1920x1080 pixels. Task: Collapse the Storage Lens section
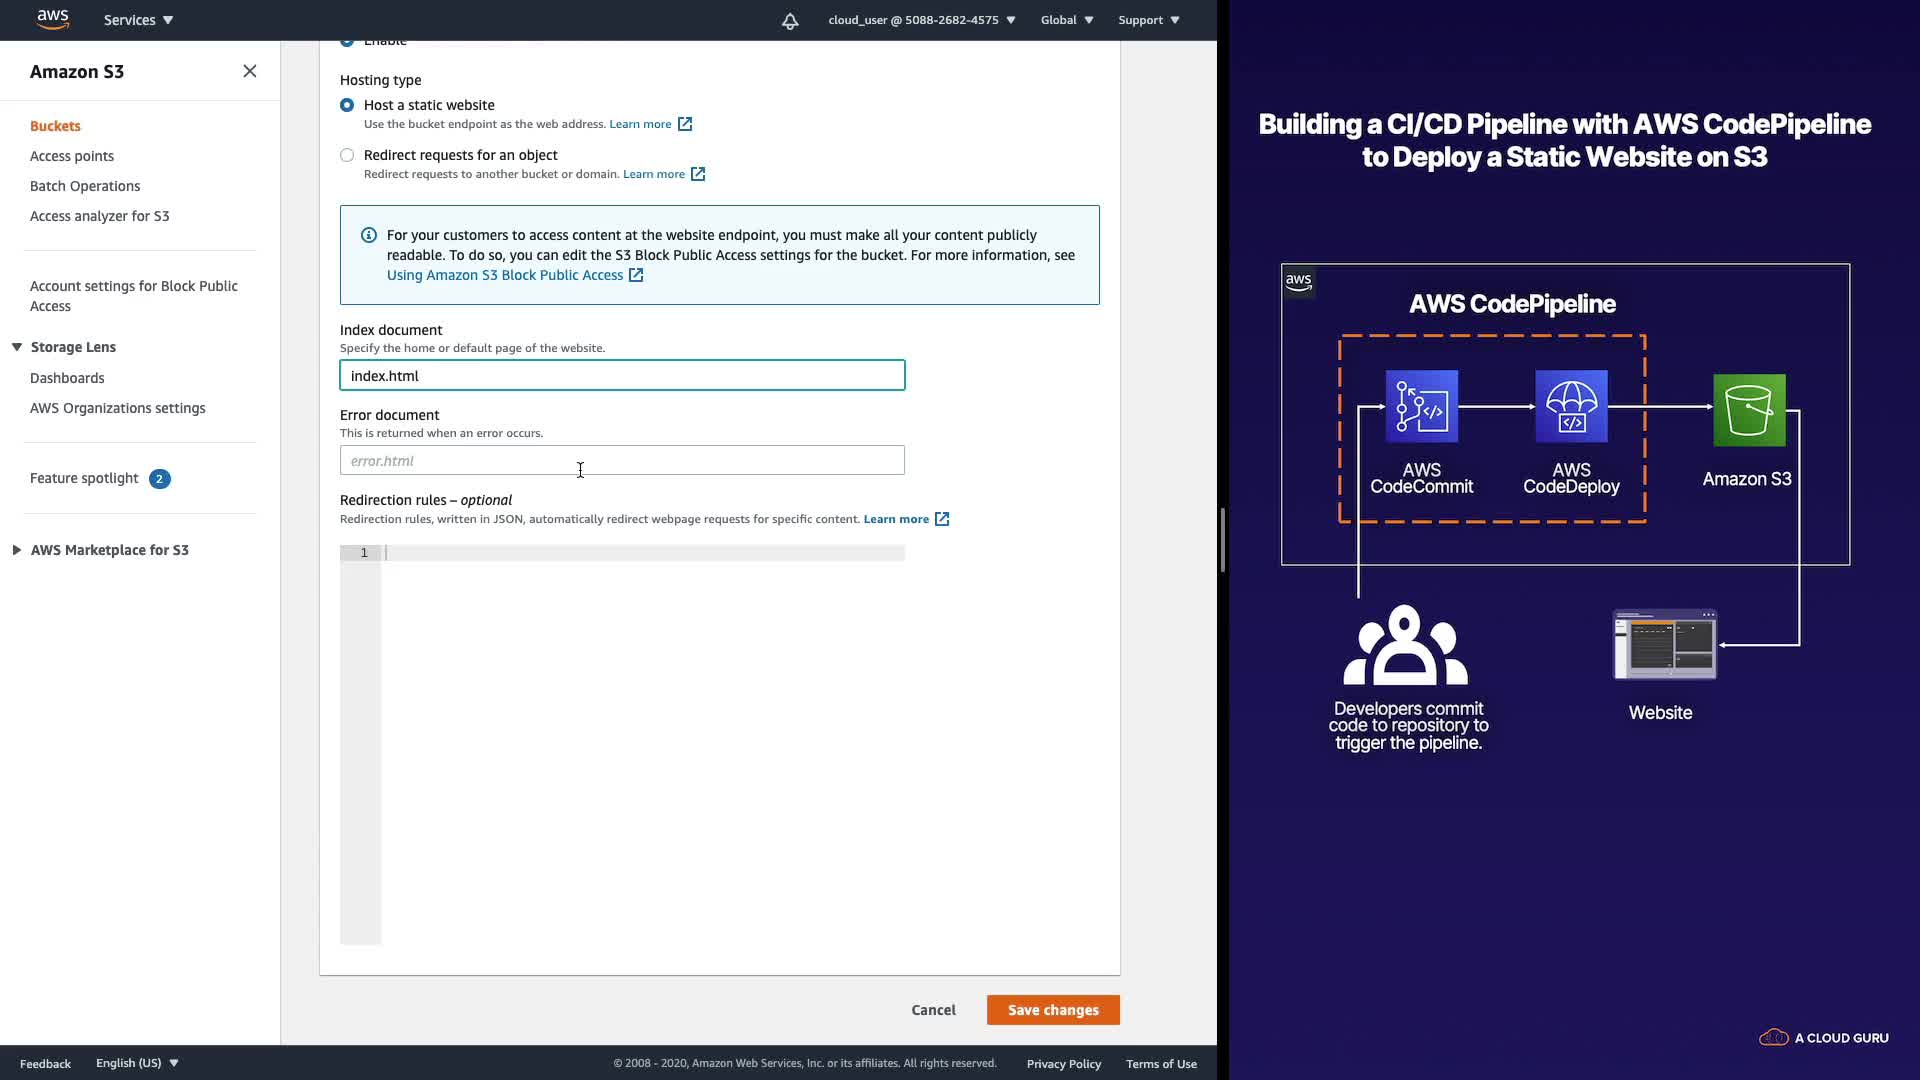click(17, 347)
